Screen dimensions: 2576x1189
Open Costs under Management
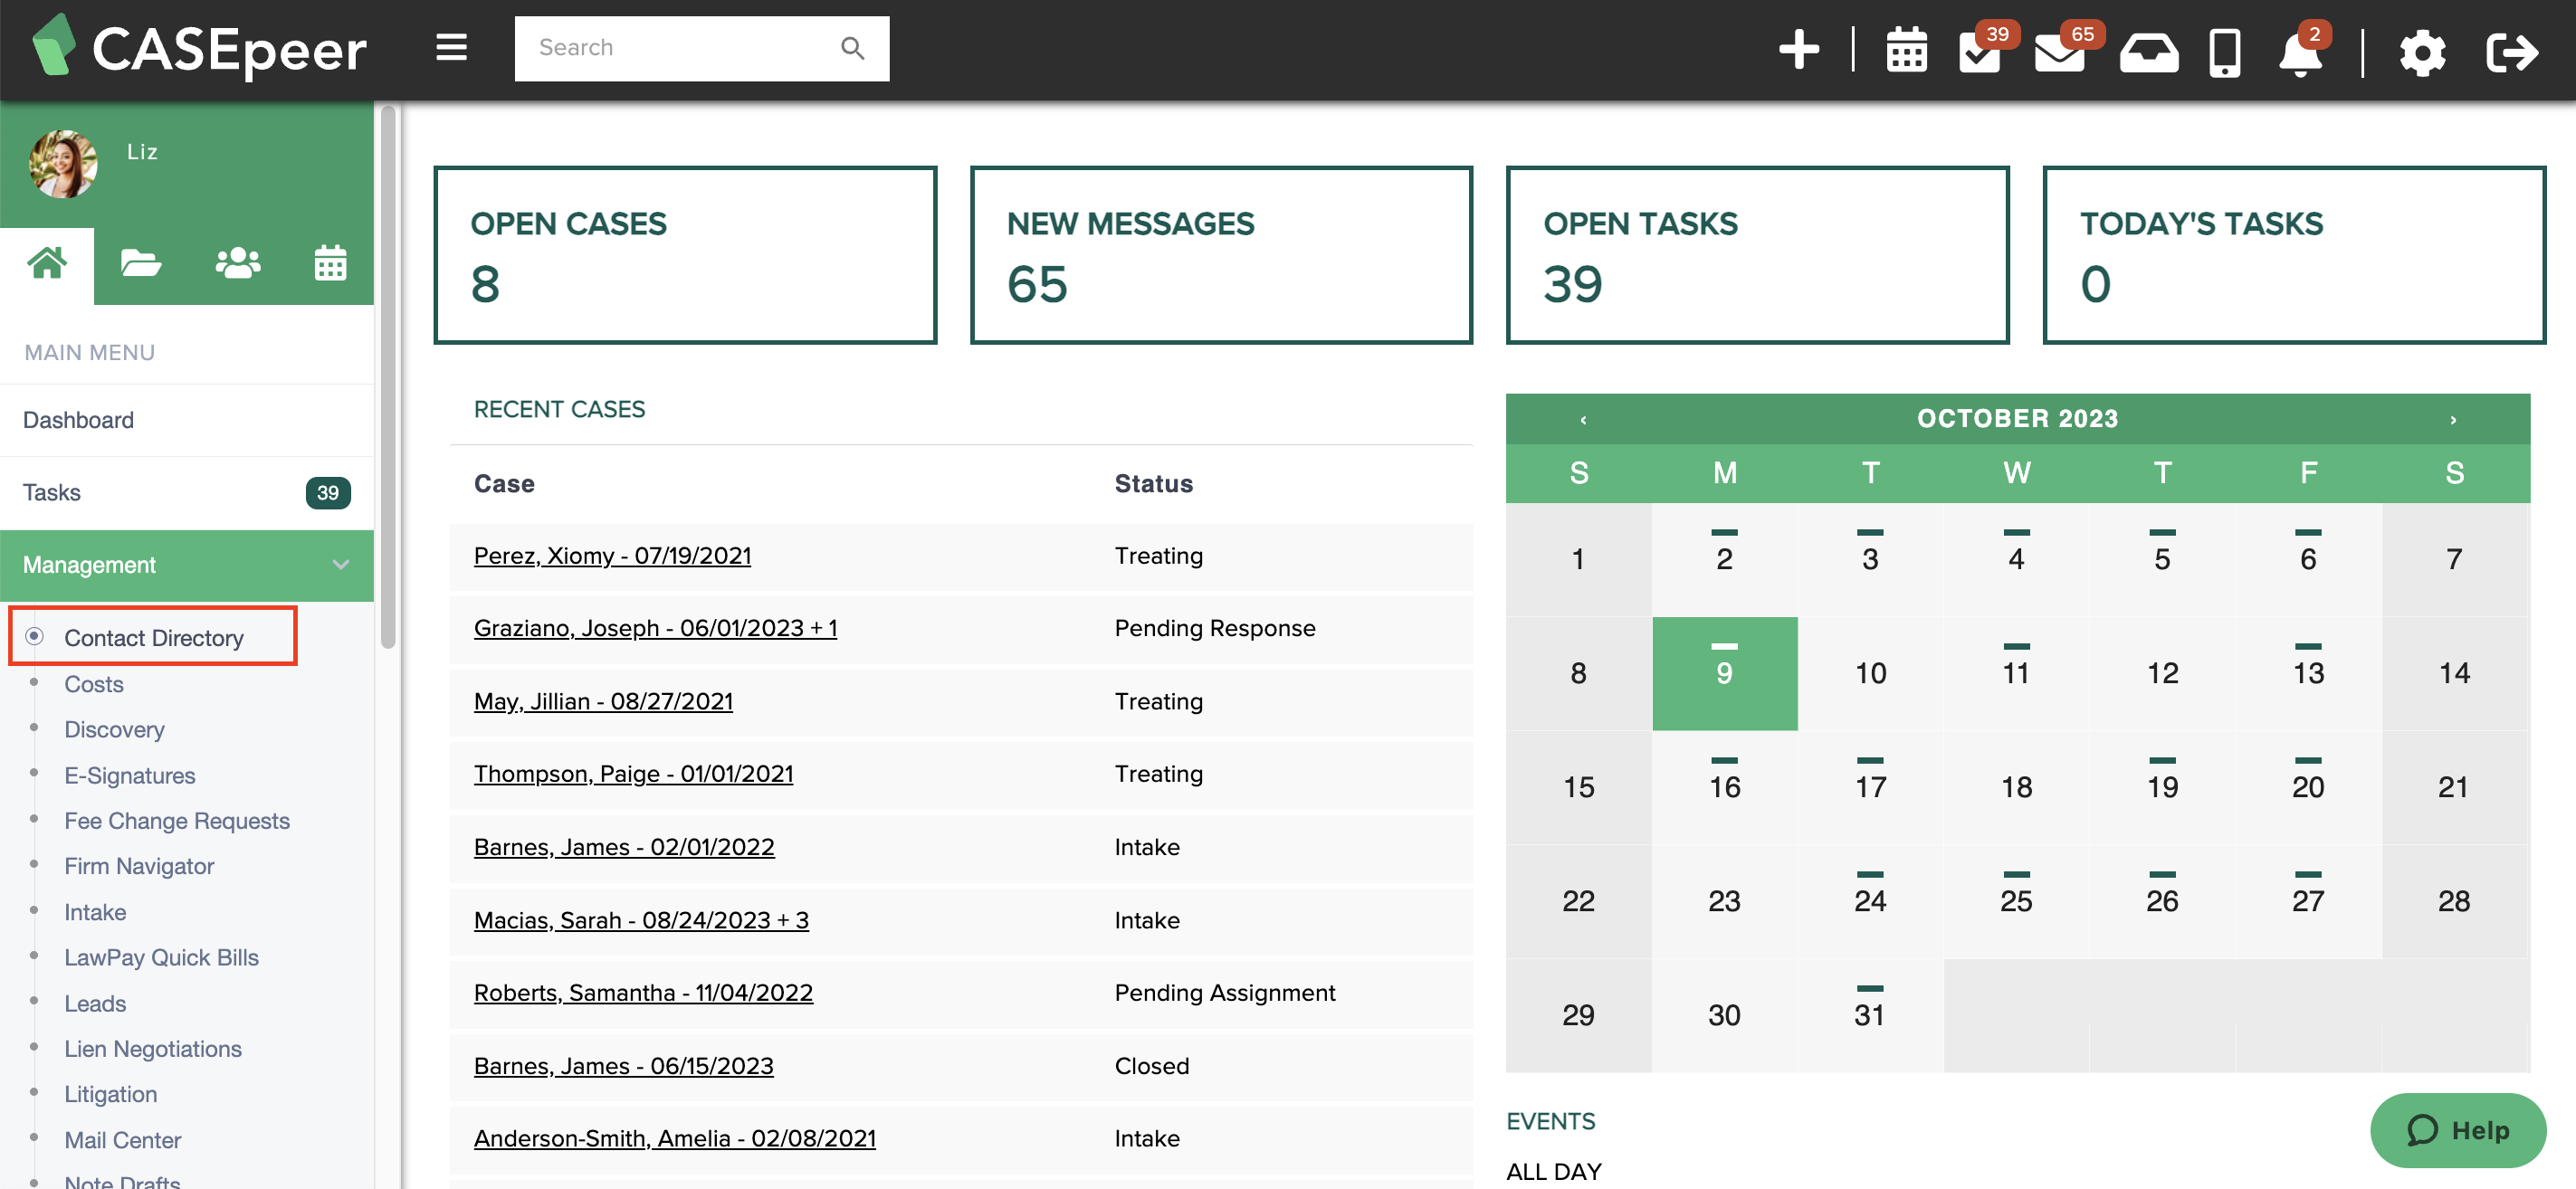[x=94, y=684]
